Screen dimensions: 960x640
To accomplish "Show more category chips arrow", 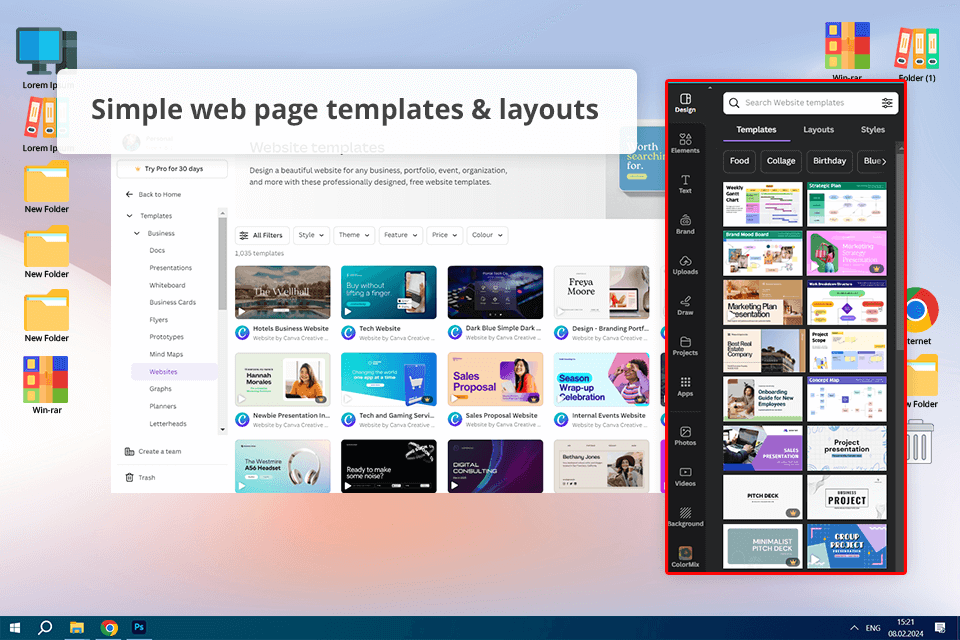I will pyautogui.click(x=883, y=161).
